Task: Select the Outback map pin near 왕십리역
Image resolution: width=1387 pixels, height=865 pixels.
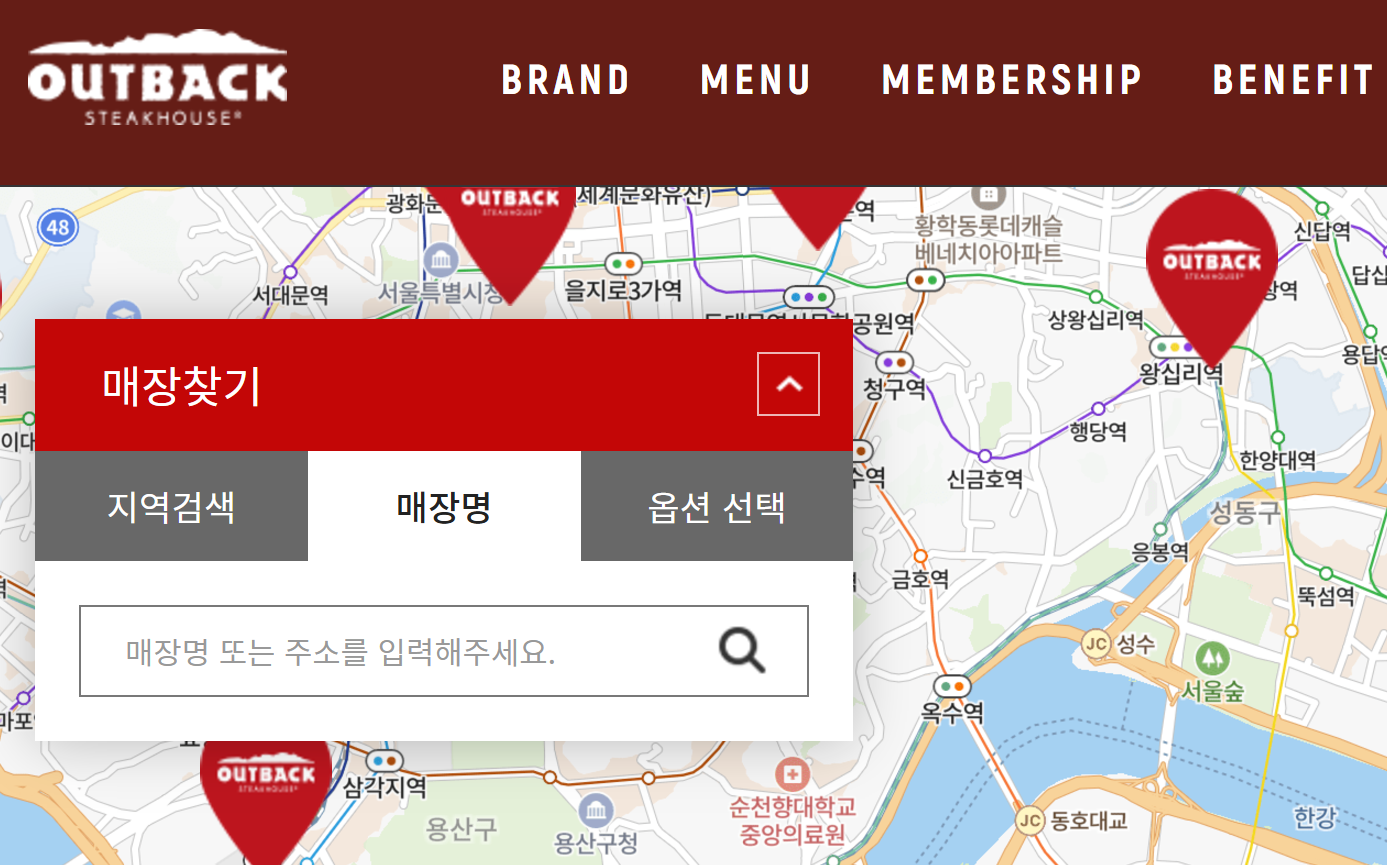Action: (1212, 272)
